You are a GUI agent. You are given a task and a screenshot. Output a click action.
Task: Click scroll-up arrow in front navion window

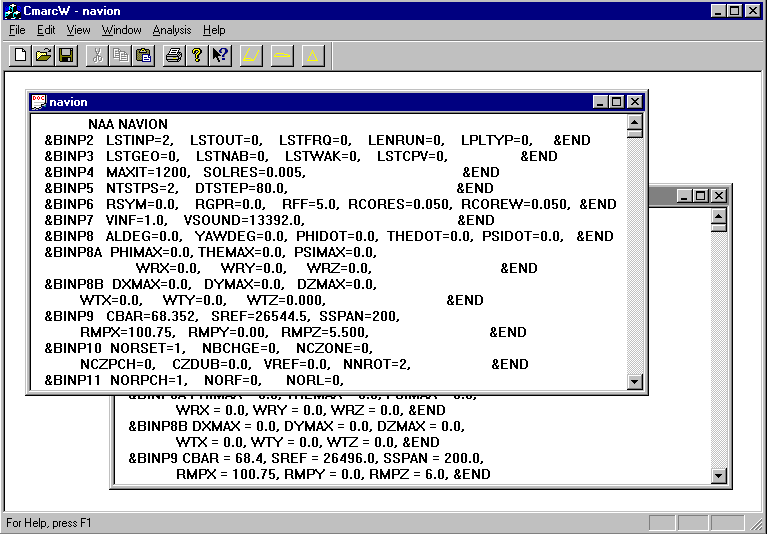(634, 122)
